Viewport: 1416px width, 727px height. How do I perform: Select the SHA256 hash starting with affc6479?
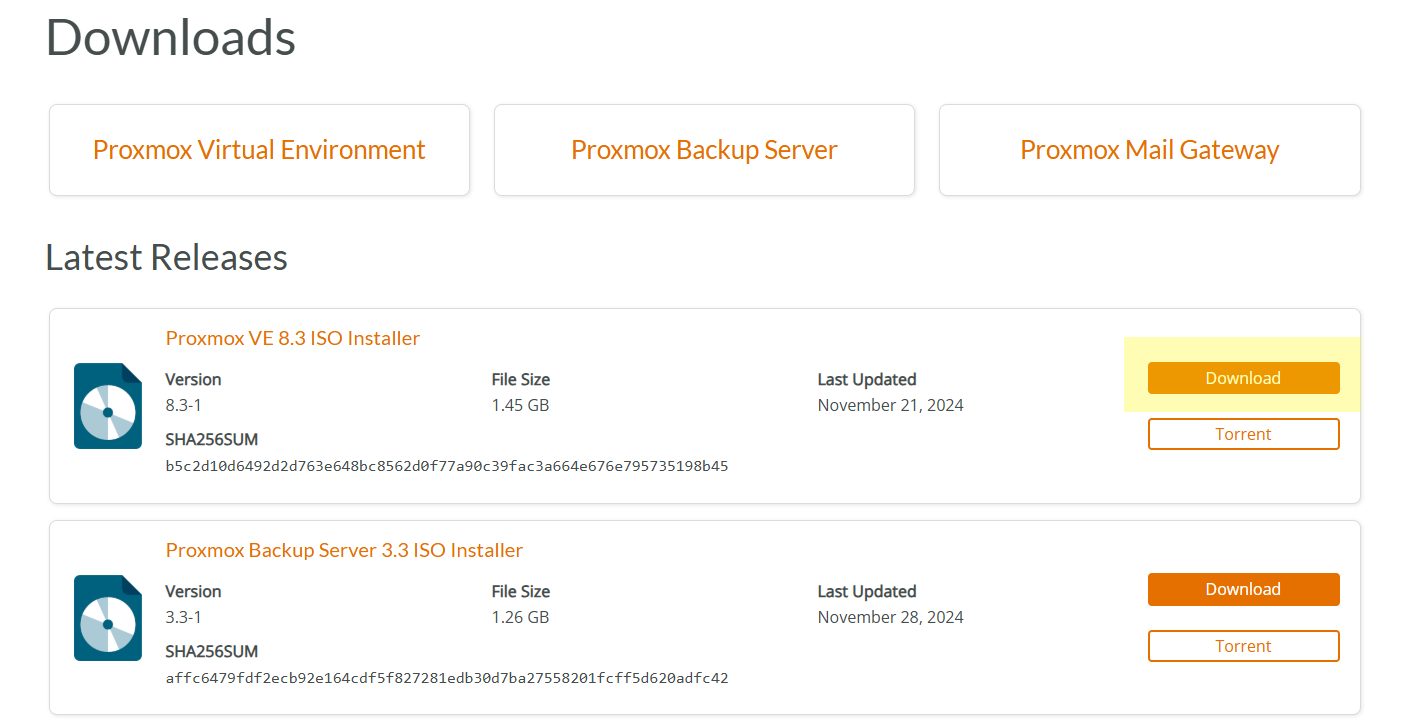click(x=447, y=678)
